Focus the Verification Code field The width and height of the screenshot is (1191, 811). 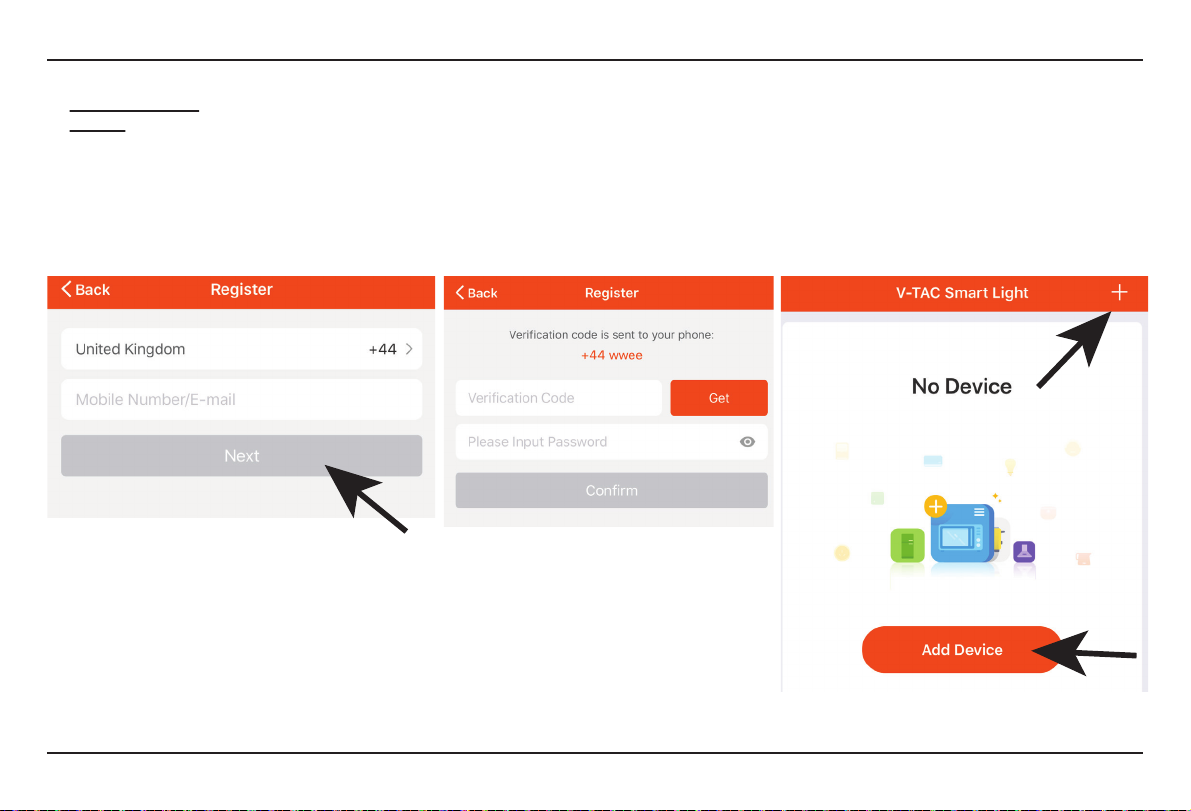coord(558,398)
